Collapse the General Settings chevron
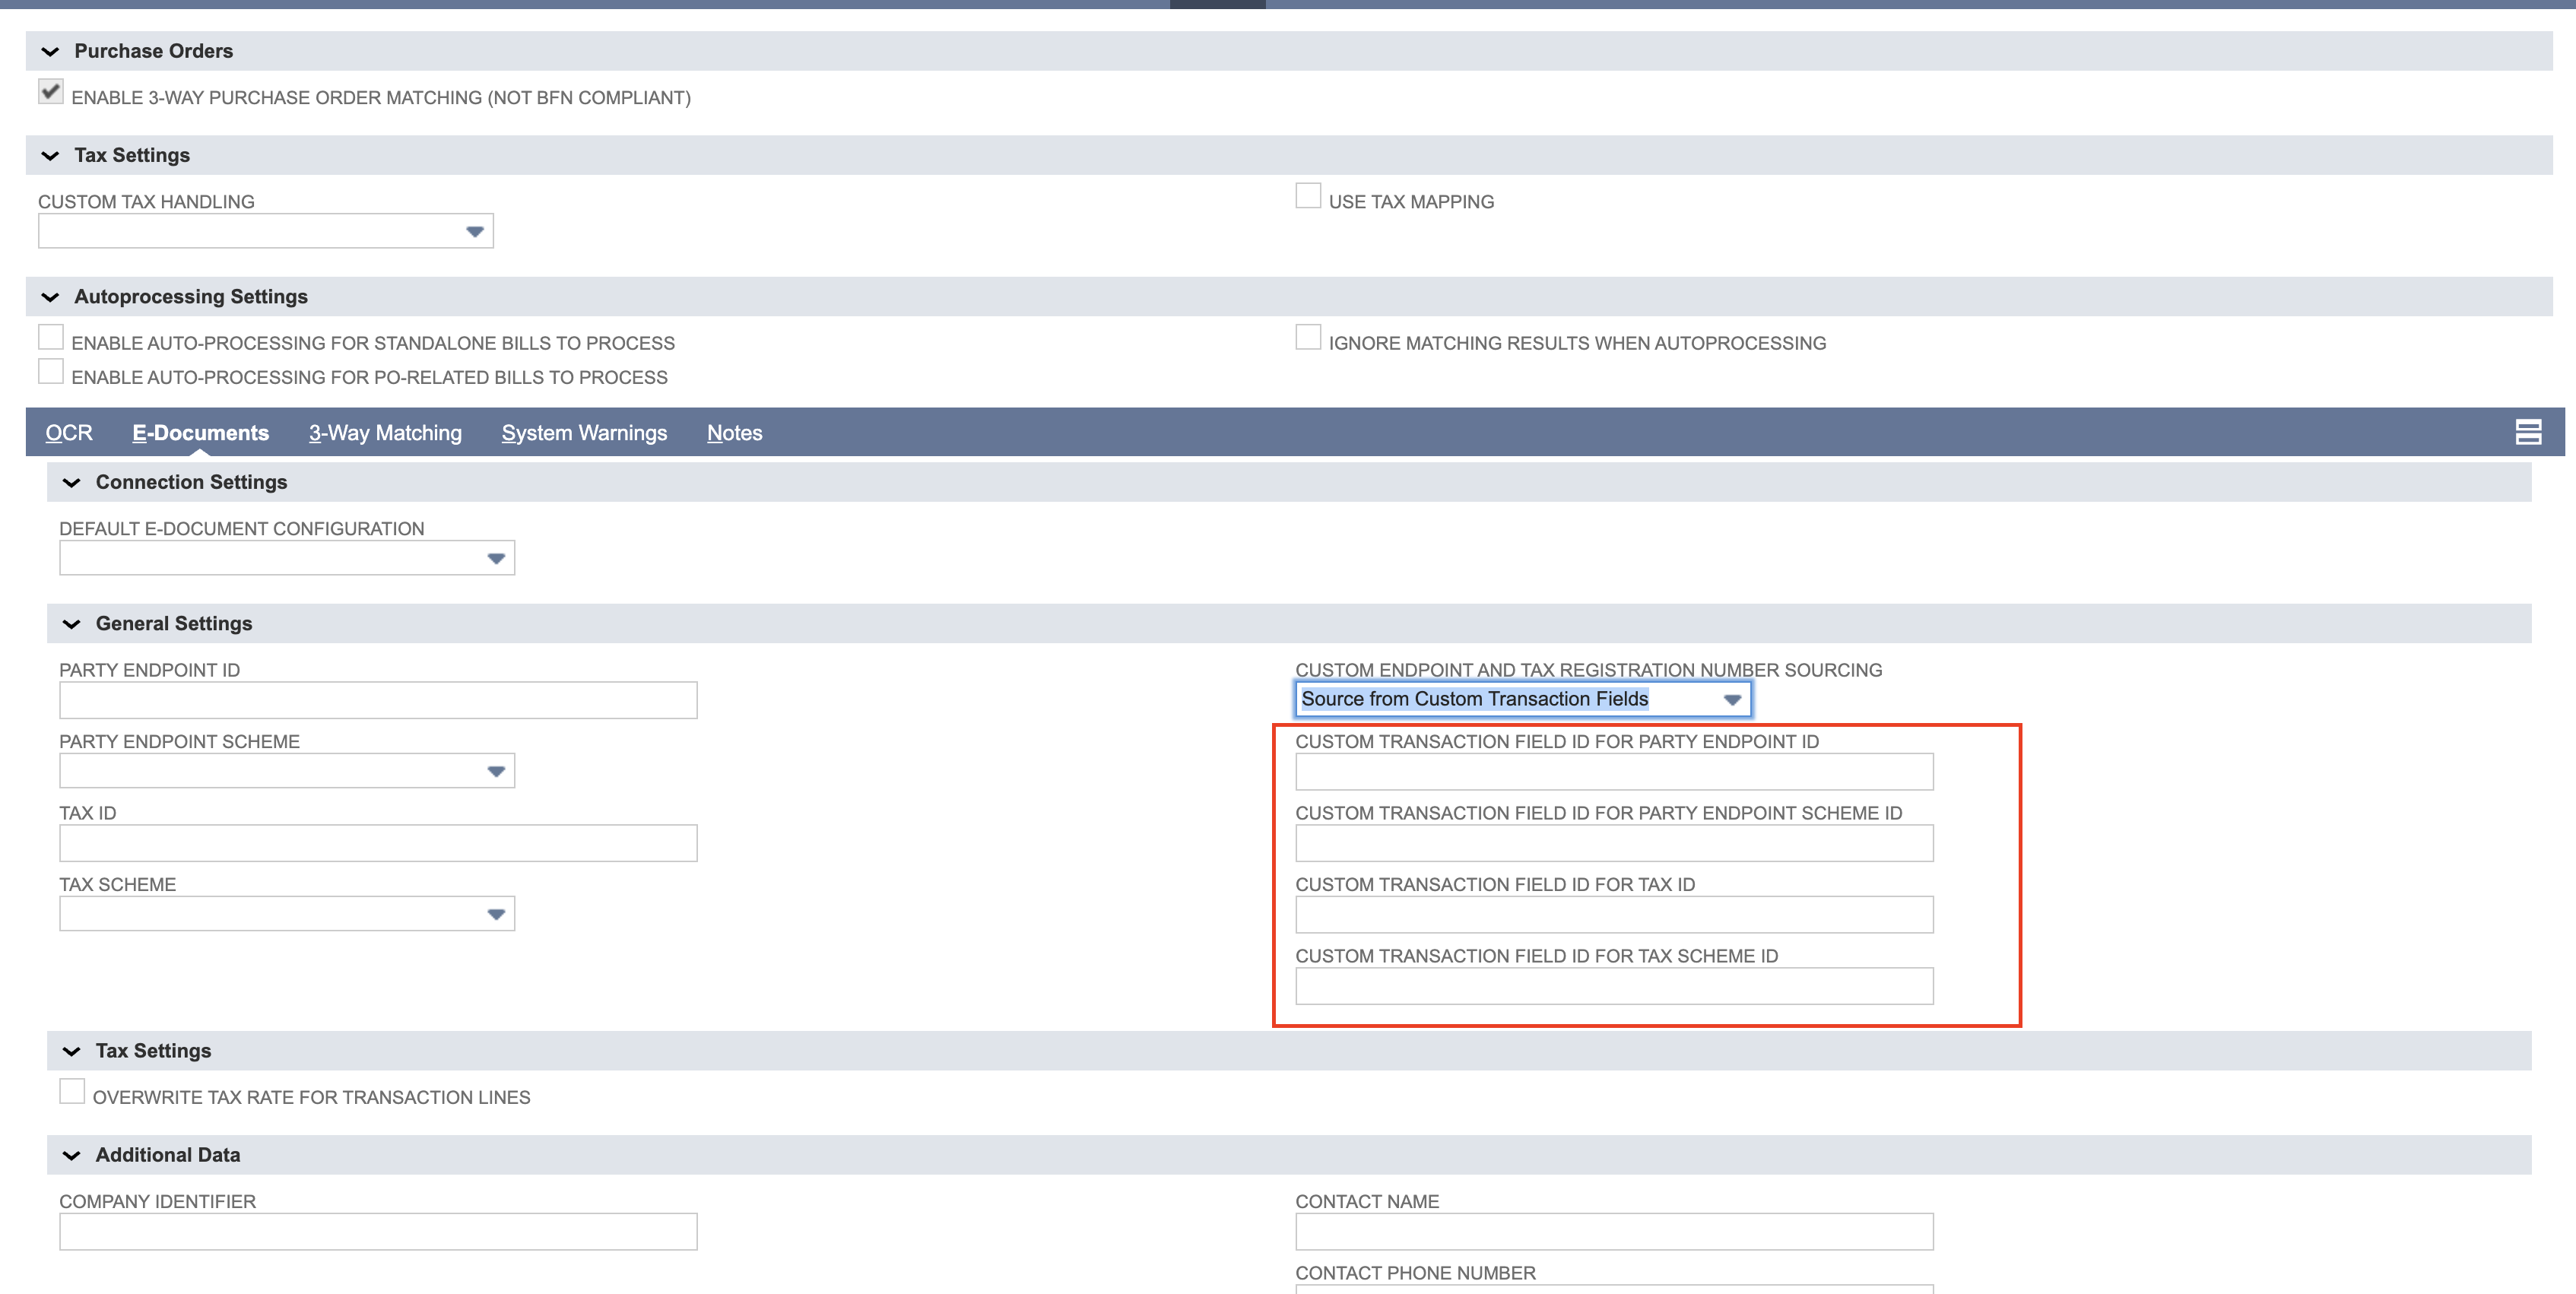Viewport: 2576px width, 1294px height. pos(71,624)
